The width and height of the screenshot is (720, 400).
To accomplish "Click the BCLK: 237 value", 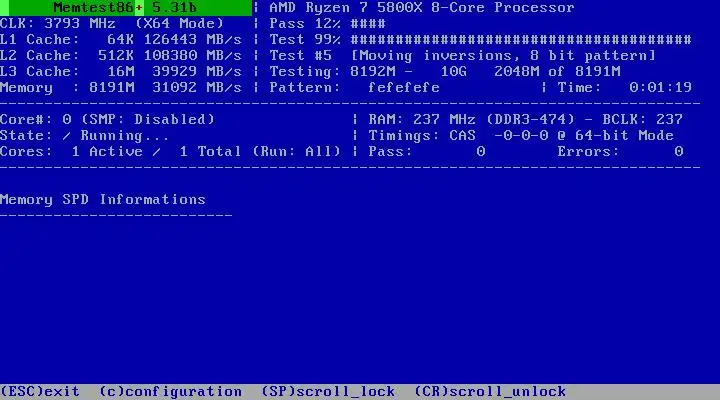I will point(642,119).
